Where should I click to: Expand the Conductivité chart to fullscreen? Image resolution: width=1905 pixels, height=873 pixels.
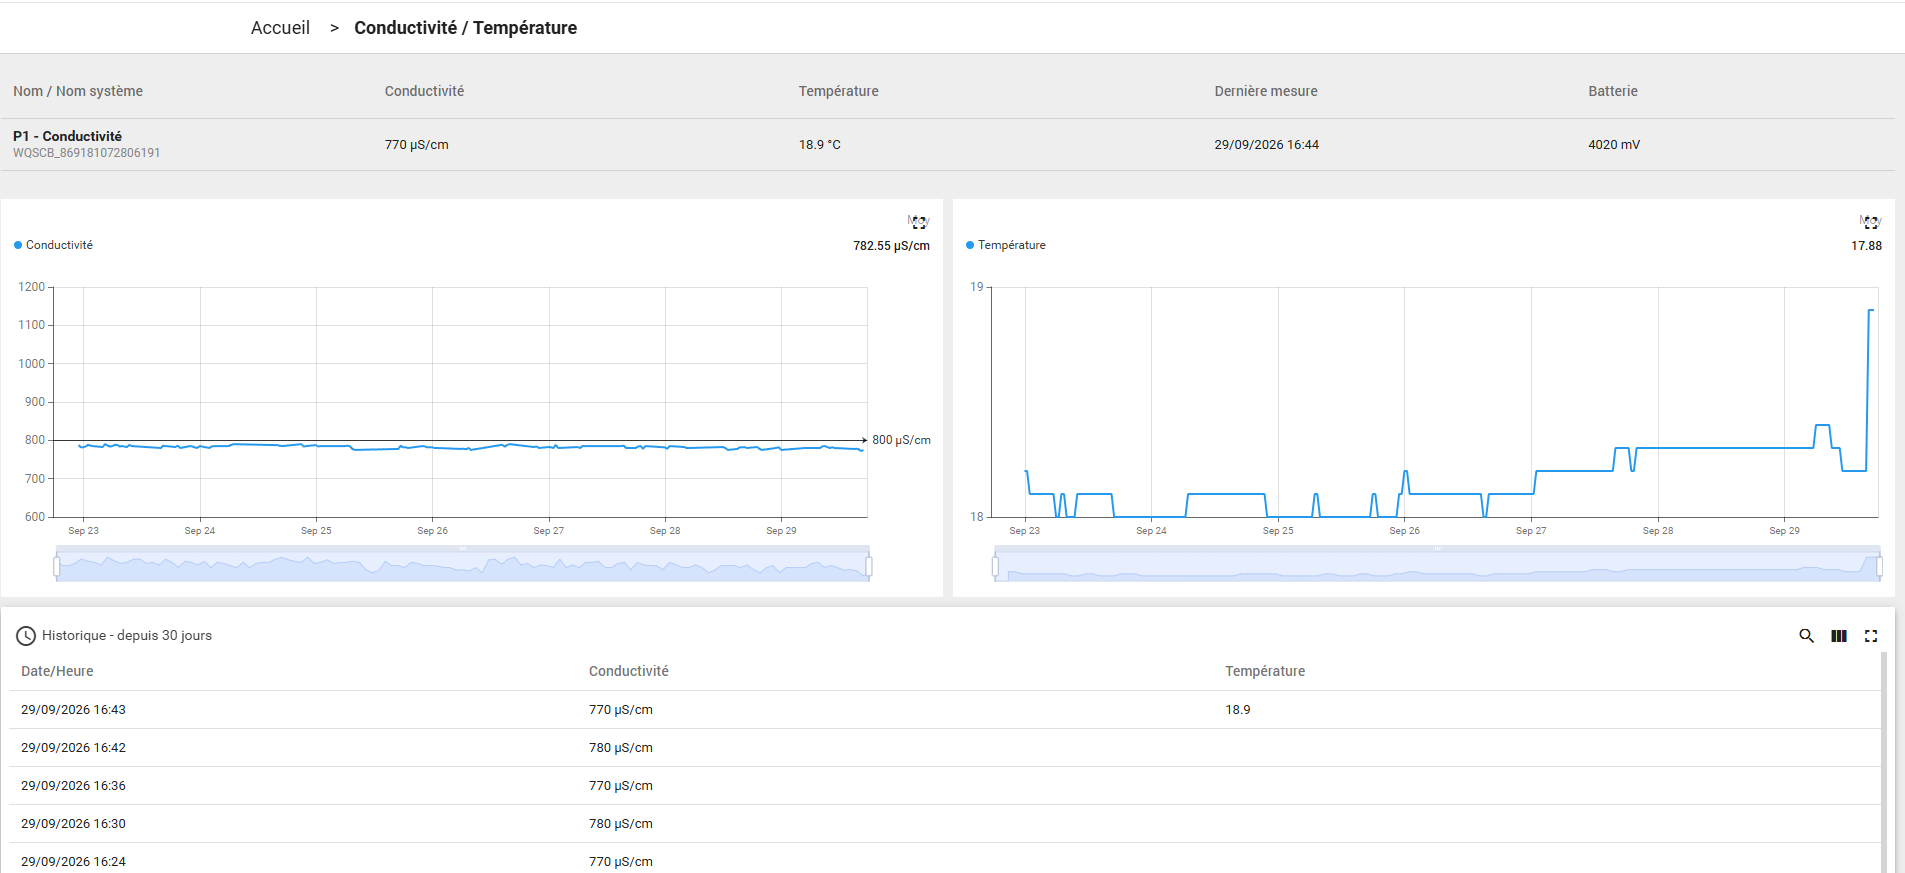click(x=919, y=223)
